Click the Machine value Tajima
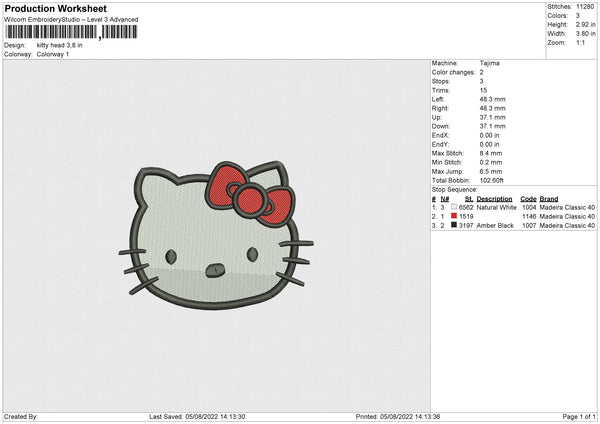The width and height of the screenshot is (600, 424). click(489, 63)
